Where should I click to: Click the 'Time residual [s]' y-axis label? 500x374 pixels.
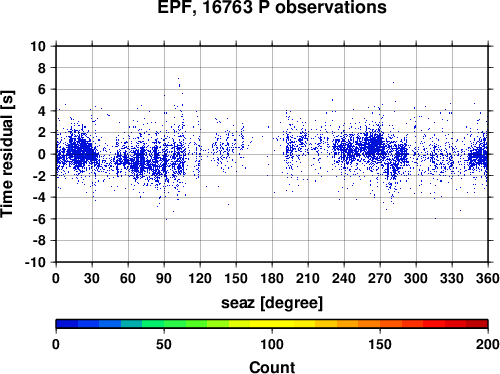(7, 154)
